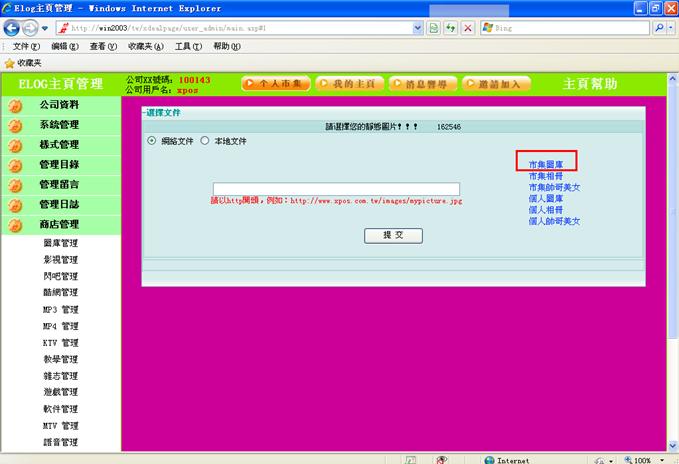Select the 網路文件 radio button
679x464 pixels.
pos(152,141)
